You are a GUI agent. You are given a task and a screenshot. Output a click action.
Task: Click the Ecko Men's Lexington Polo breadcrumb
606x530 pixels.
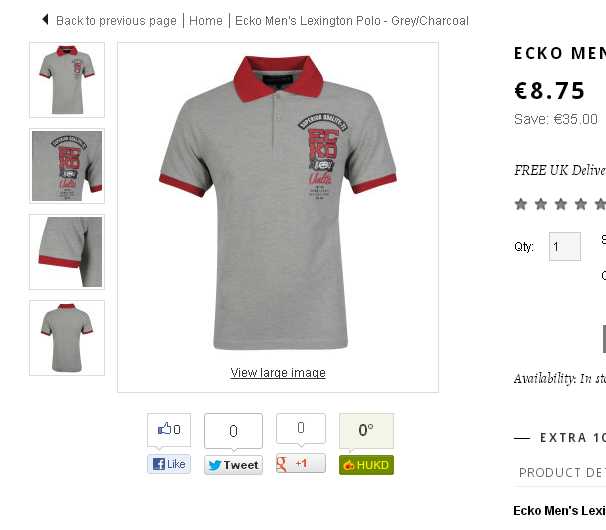352,20
